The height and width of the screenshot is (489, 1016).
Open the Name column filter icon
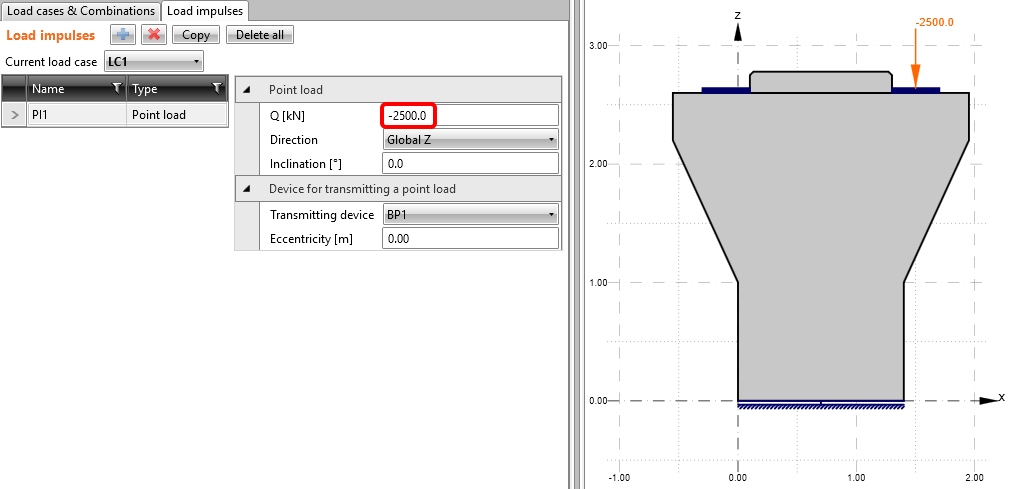(117, 89)
